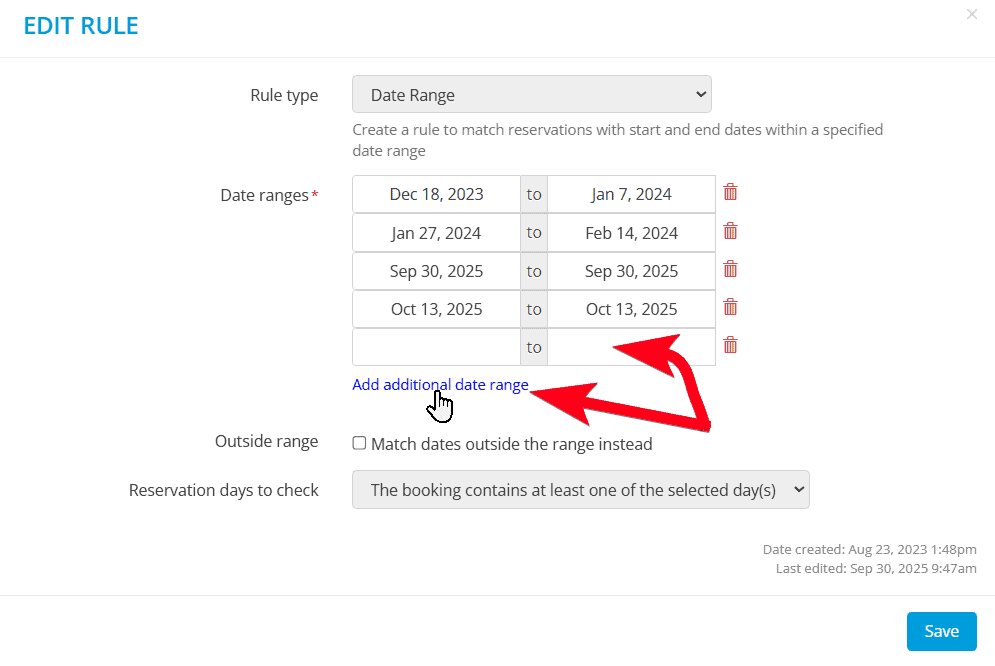Remove the empty date range row via trash icon

pyautogui.click(x=730, y=344)
